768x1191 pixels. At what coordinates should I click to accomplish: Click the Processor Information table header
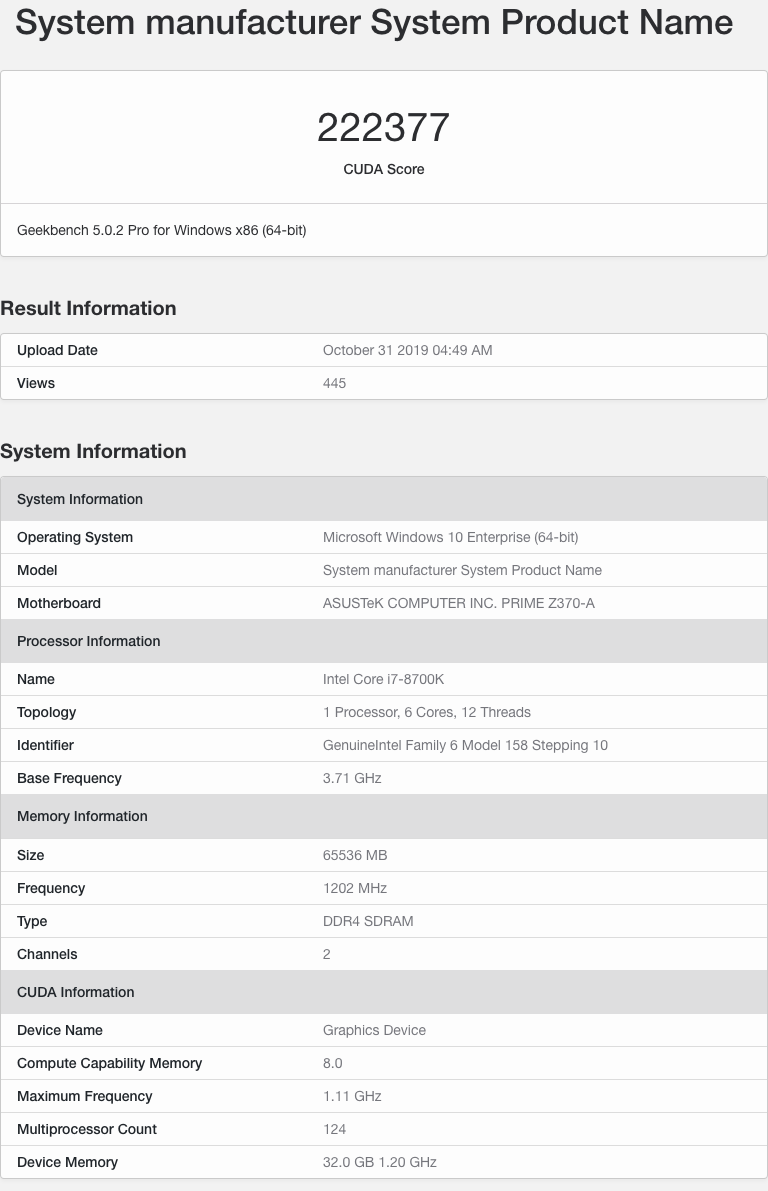(x=384, y=641)
